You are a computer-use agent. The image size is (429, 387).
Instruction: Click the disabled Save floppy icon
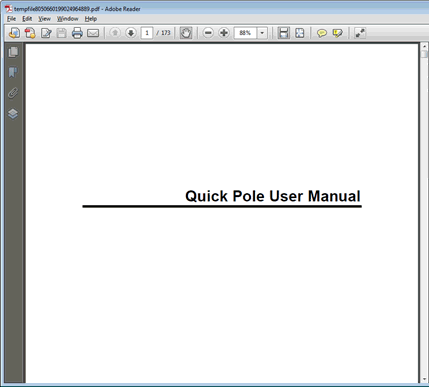tap(61, 33)
